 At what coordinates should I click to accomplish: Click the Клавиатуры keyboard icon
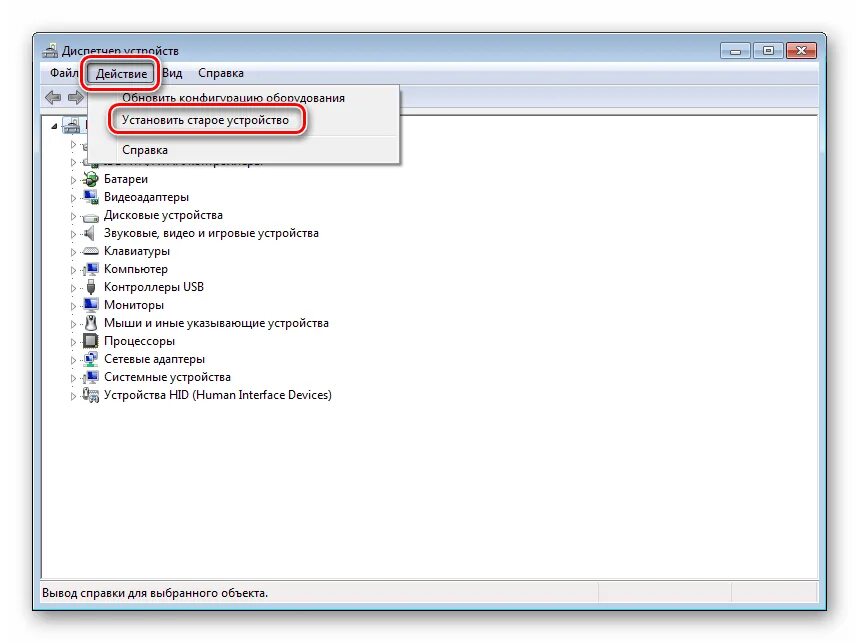point(90,251)
